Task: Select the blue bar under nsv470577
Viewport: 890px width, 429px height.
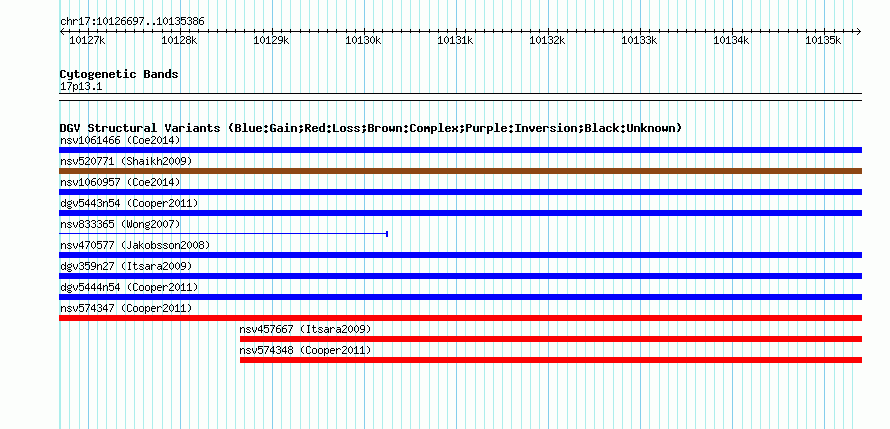Action: [460, 255]
